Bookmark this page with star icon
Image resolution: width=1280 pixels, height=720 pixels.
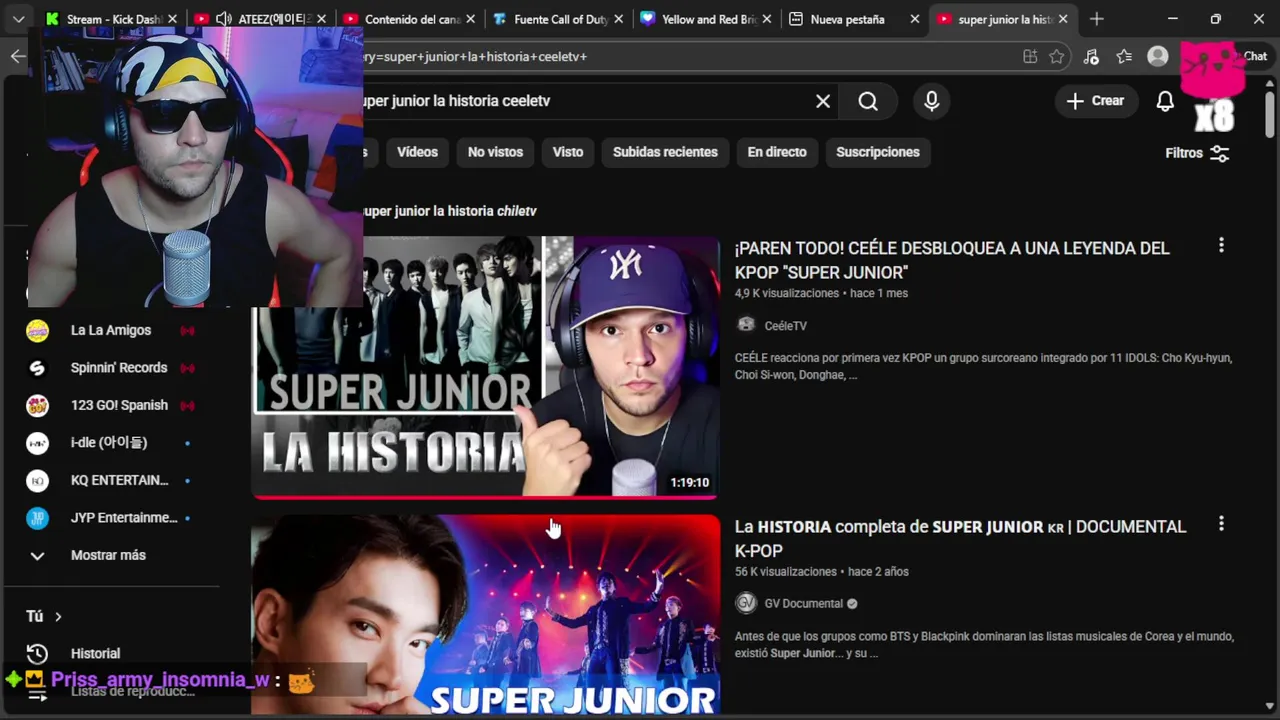pos(1057,57)
